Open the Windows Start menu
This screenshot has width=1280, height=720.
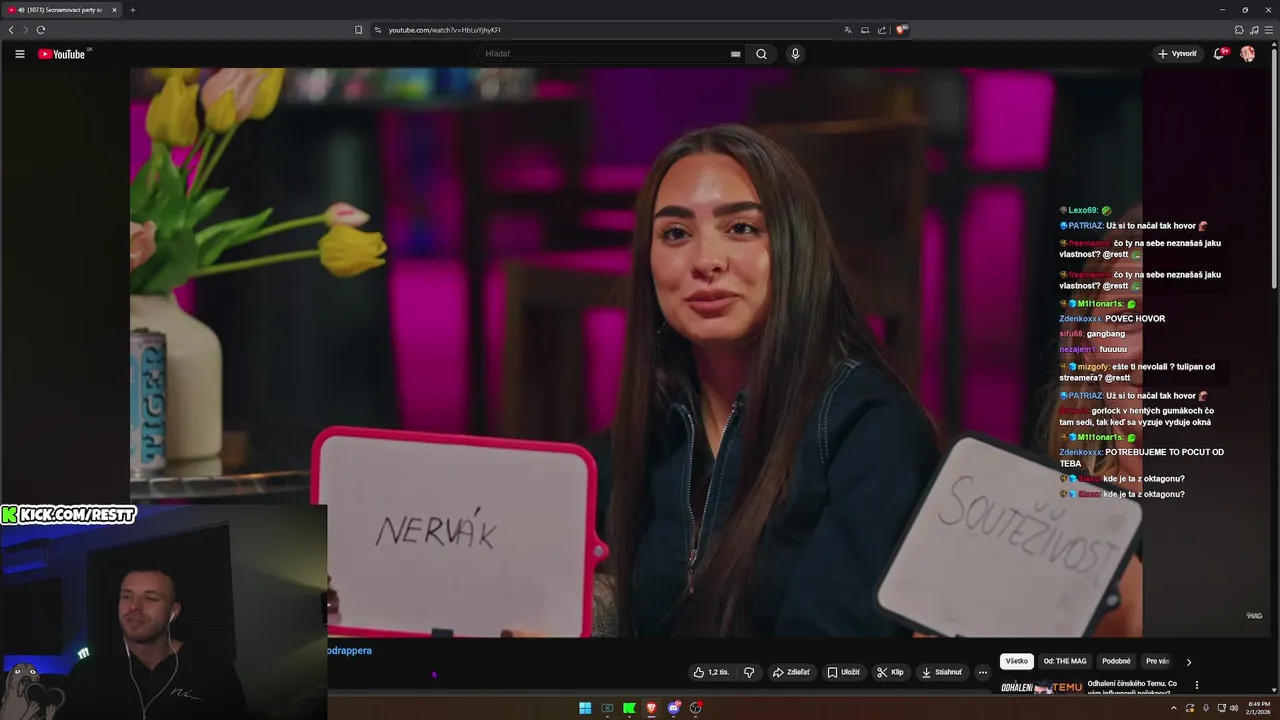[585, 708]
